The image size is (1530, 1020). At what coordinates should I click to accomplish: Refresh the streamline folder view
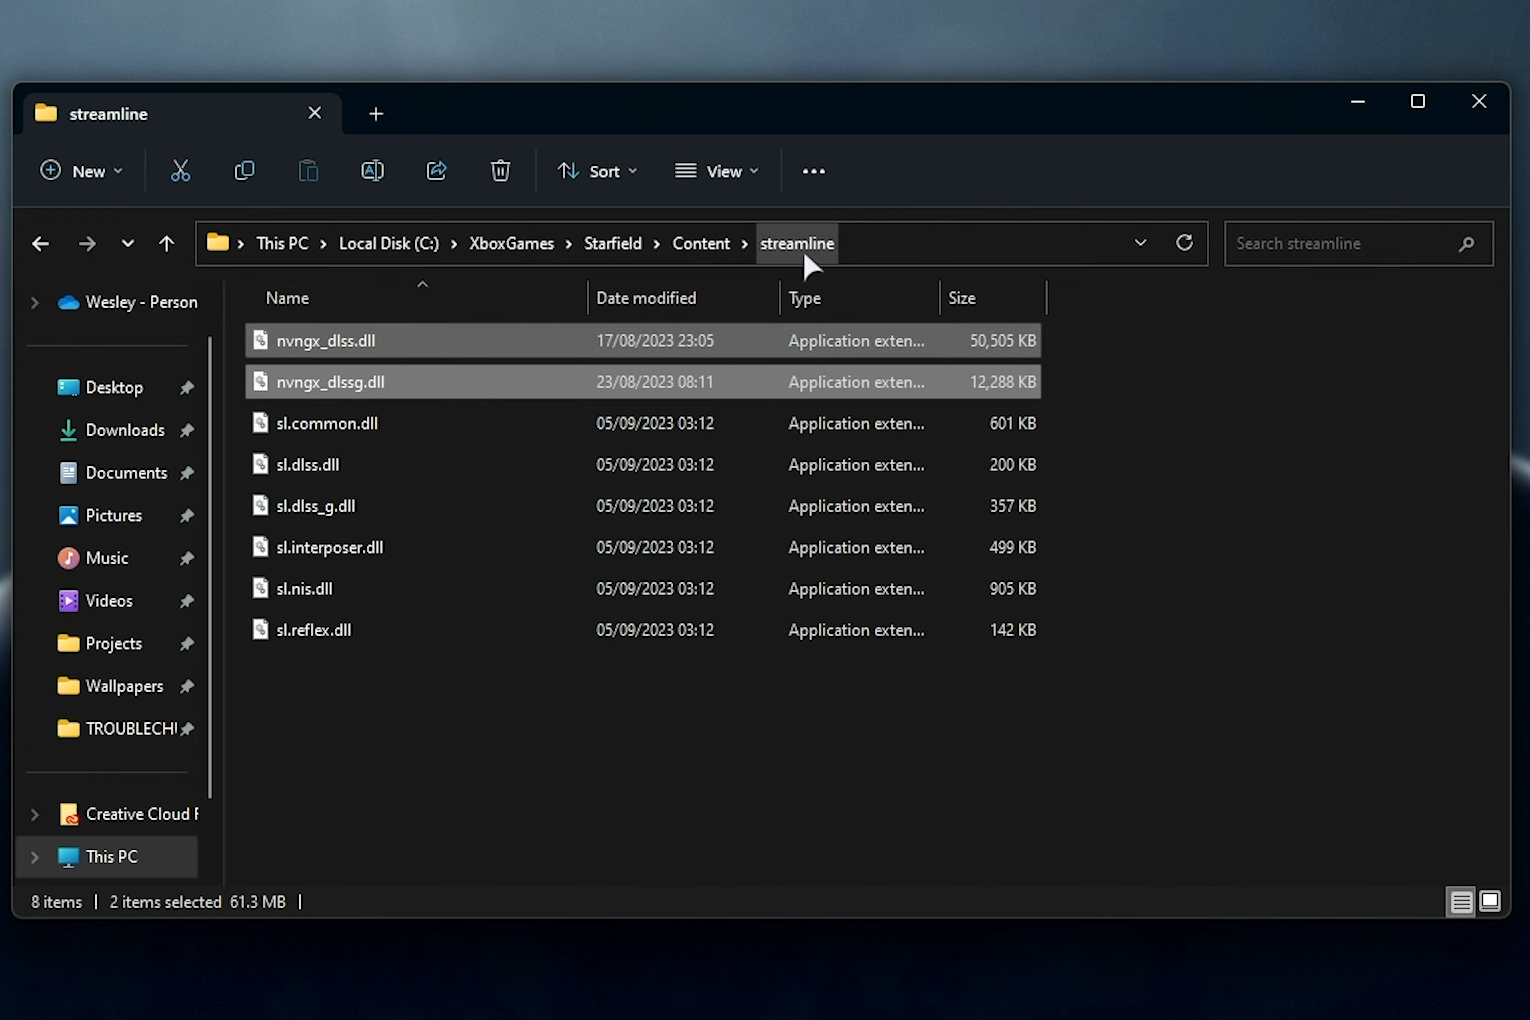pos(1184,243)
